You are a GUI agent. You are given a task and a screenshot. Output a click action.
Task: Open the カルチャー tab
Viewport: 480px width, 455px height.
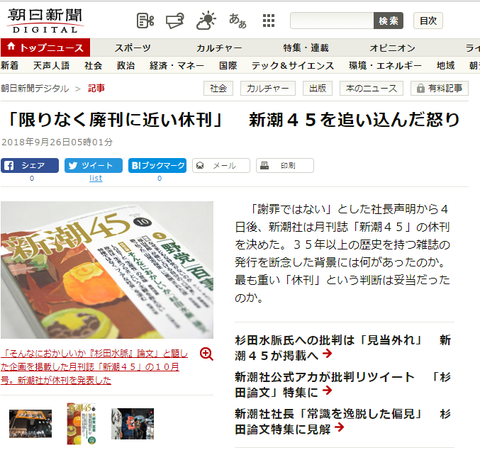[219, 48]
